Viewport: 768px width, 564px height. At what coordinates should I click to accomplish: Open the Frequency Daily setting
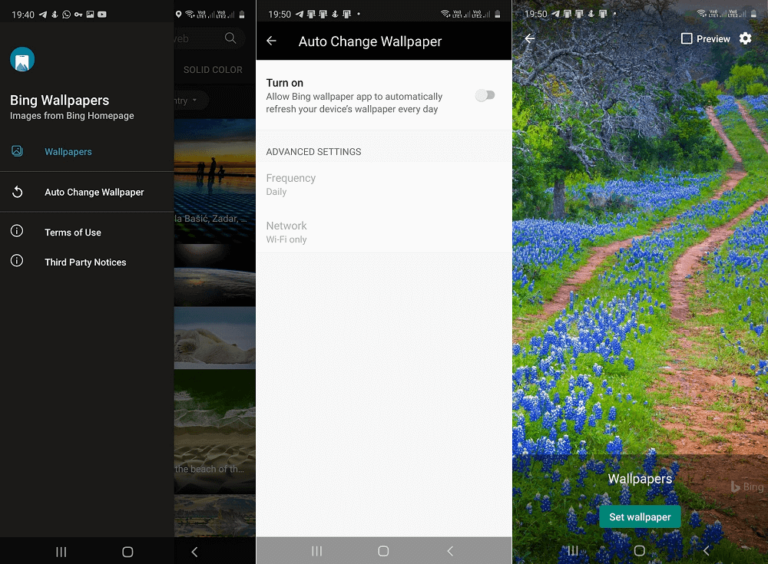click(x=384, y=185)
